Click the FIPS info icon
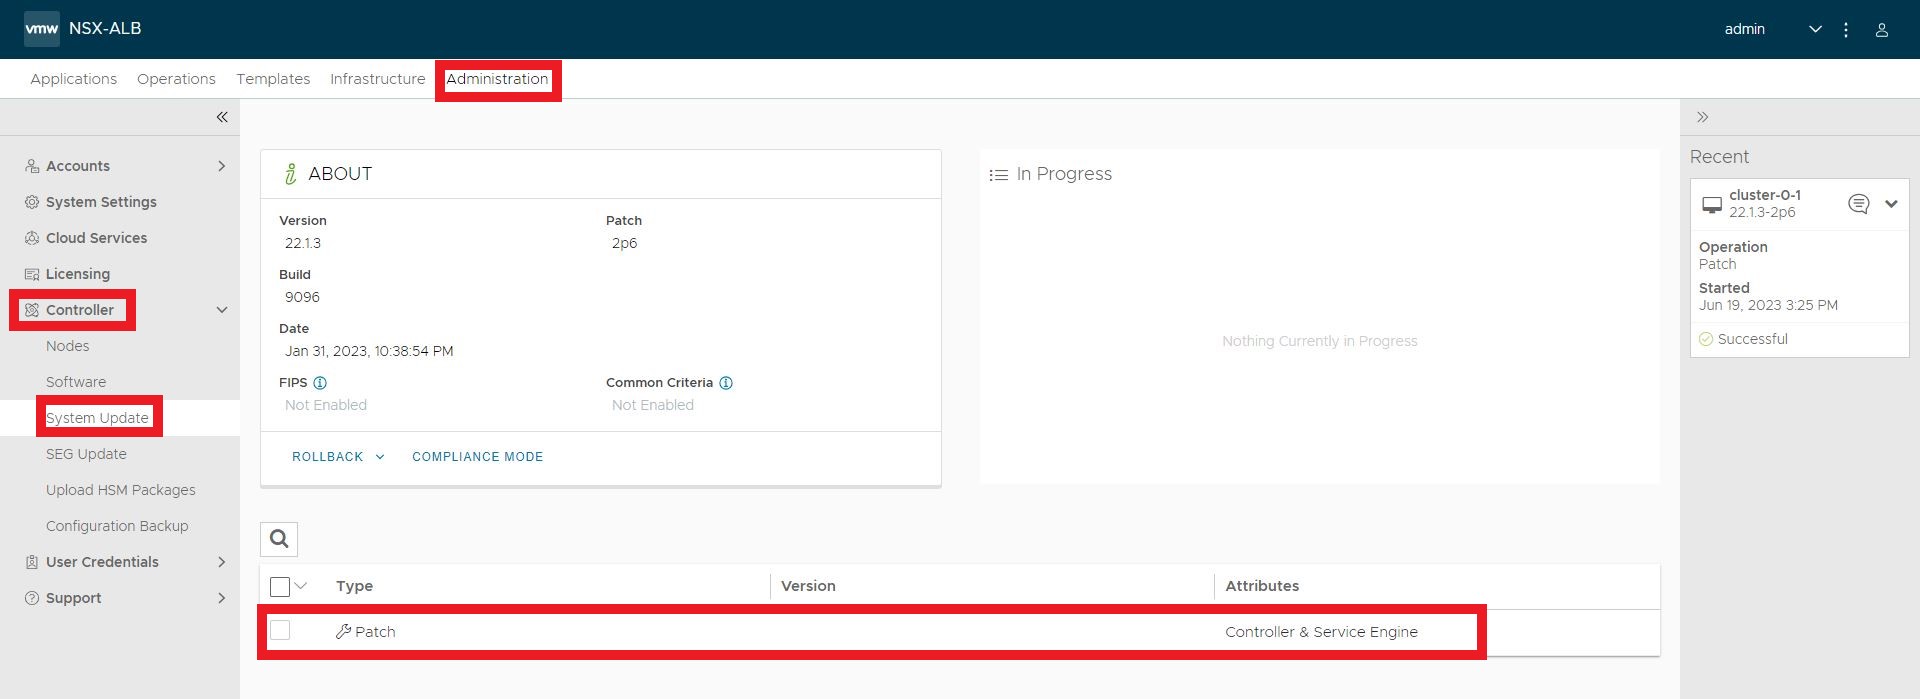This screenshot has width=1920, height=699. coord(320,383)
